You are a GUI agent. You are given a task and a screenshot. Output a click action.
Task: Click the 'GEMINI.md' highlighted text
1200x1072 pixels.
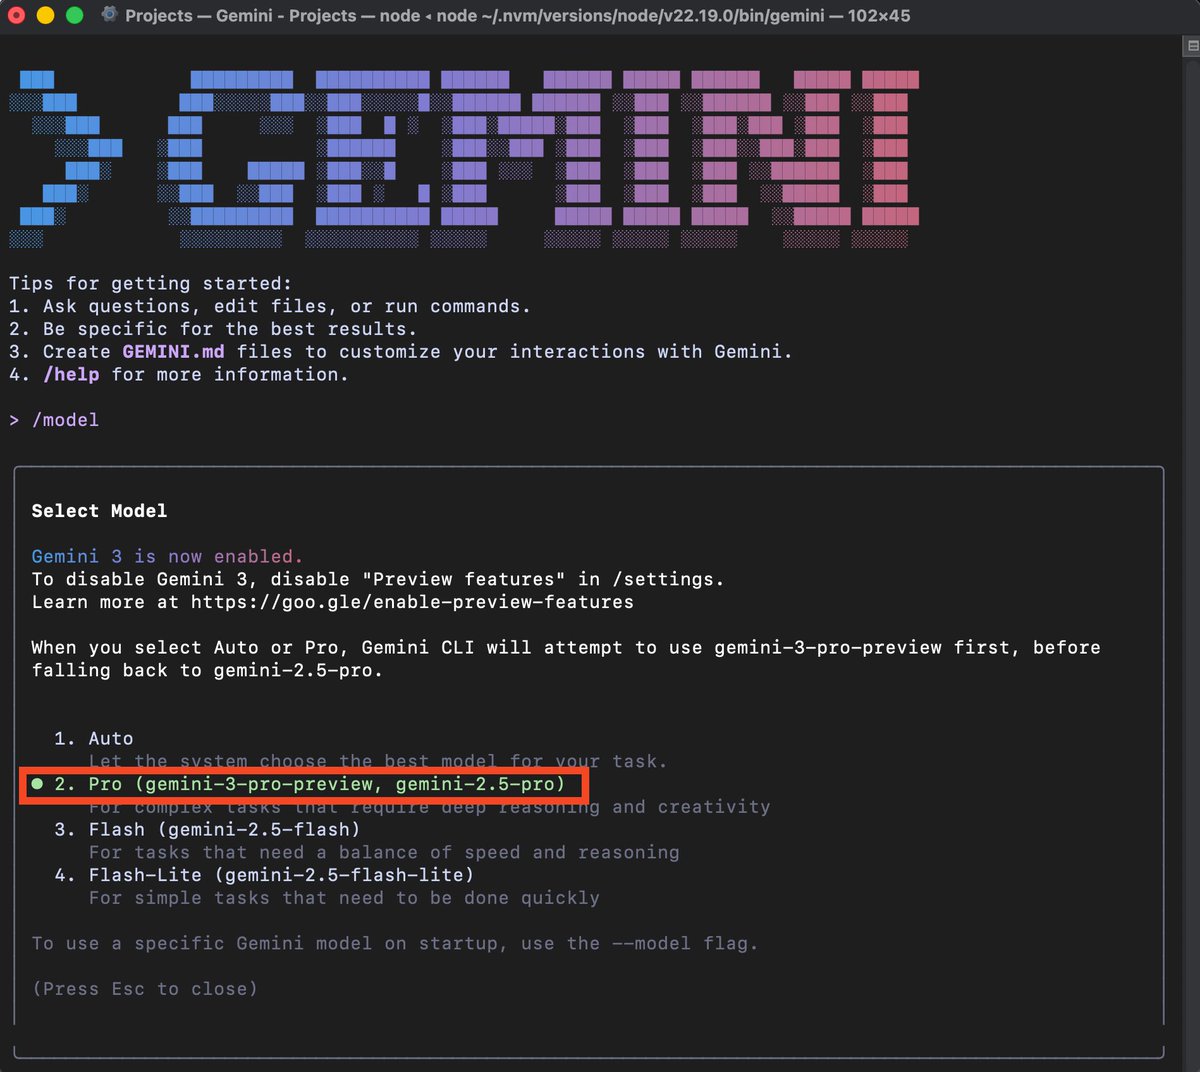173,352
